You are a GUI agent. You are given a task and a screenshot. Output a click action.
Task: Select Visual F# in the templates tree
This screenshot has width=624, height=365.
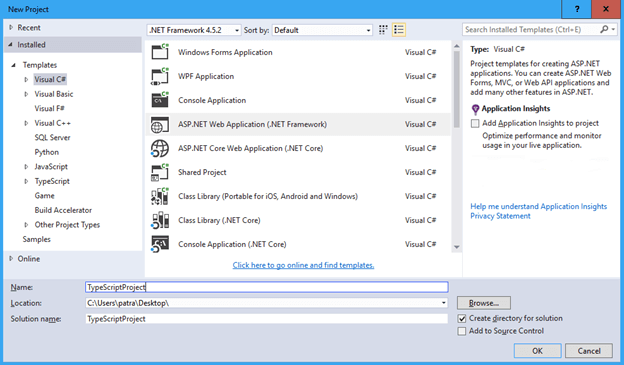pyautogui.click(x=49, y=109)
